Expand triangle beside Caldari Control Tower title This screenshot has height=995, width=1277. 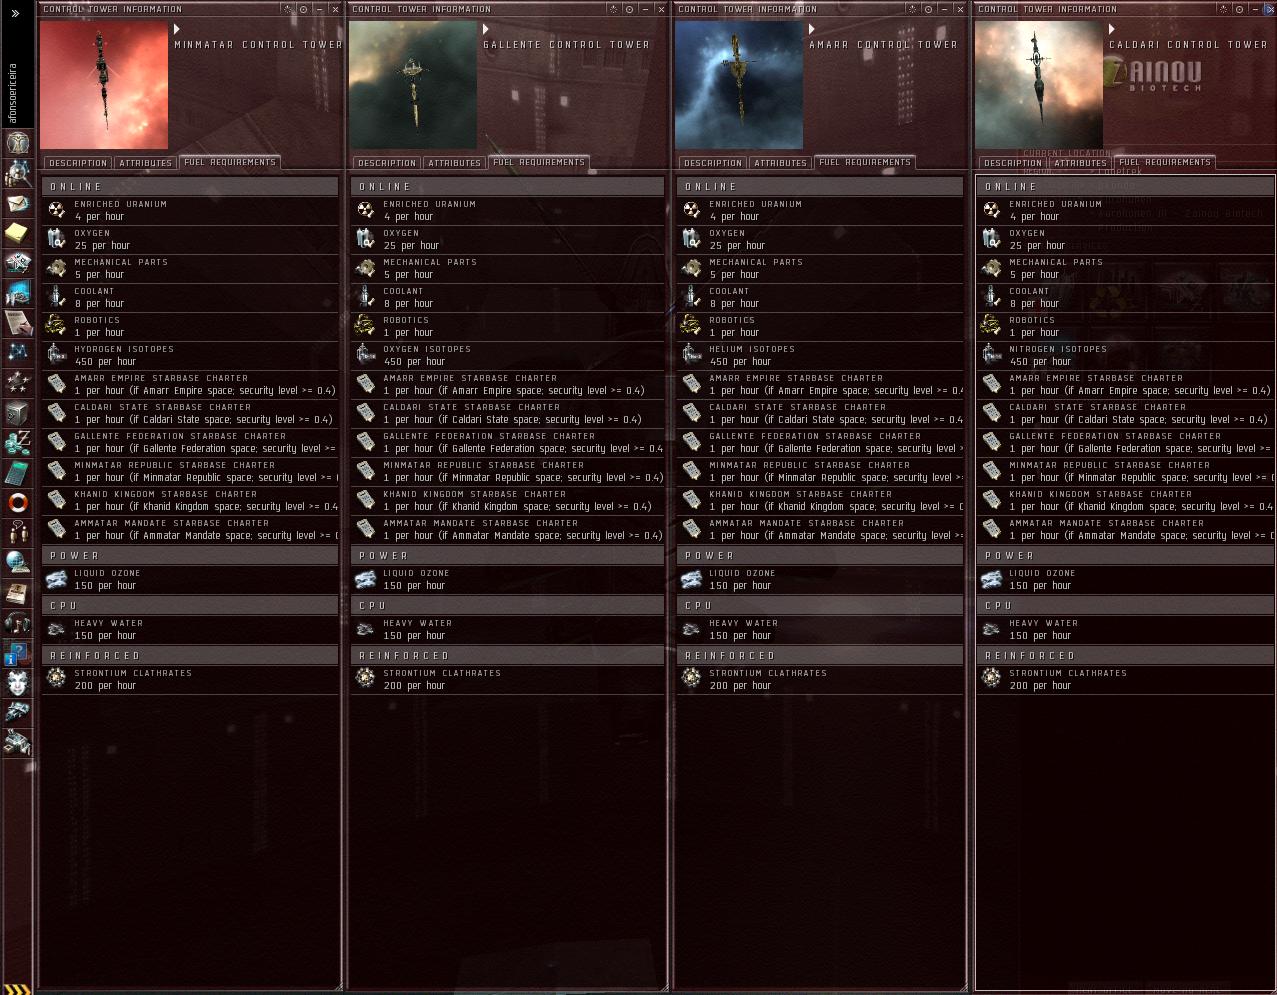point(1112,30)
